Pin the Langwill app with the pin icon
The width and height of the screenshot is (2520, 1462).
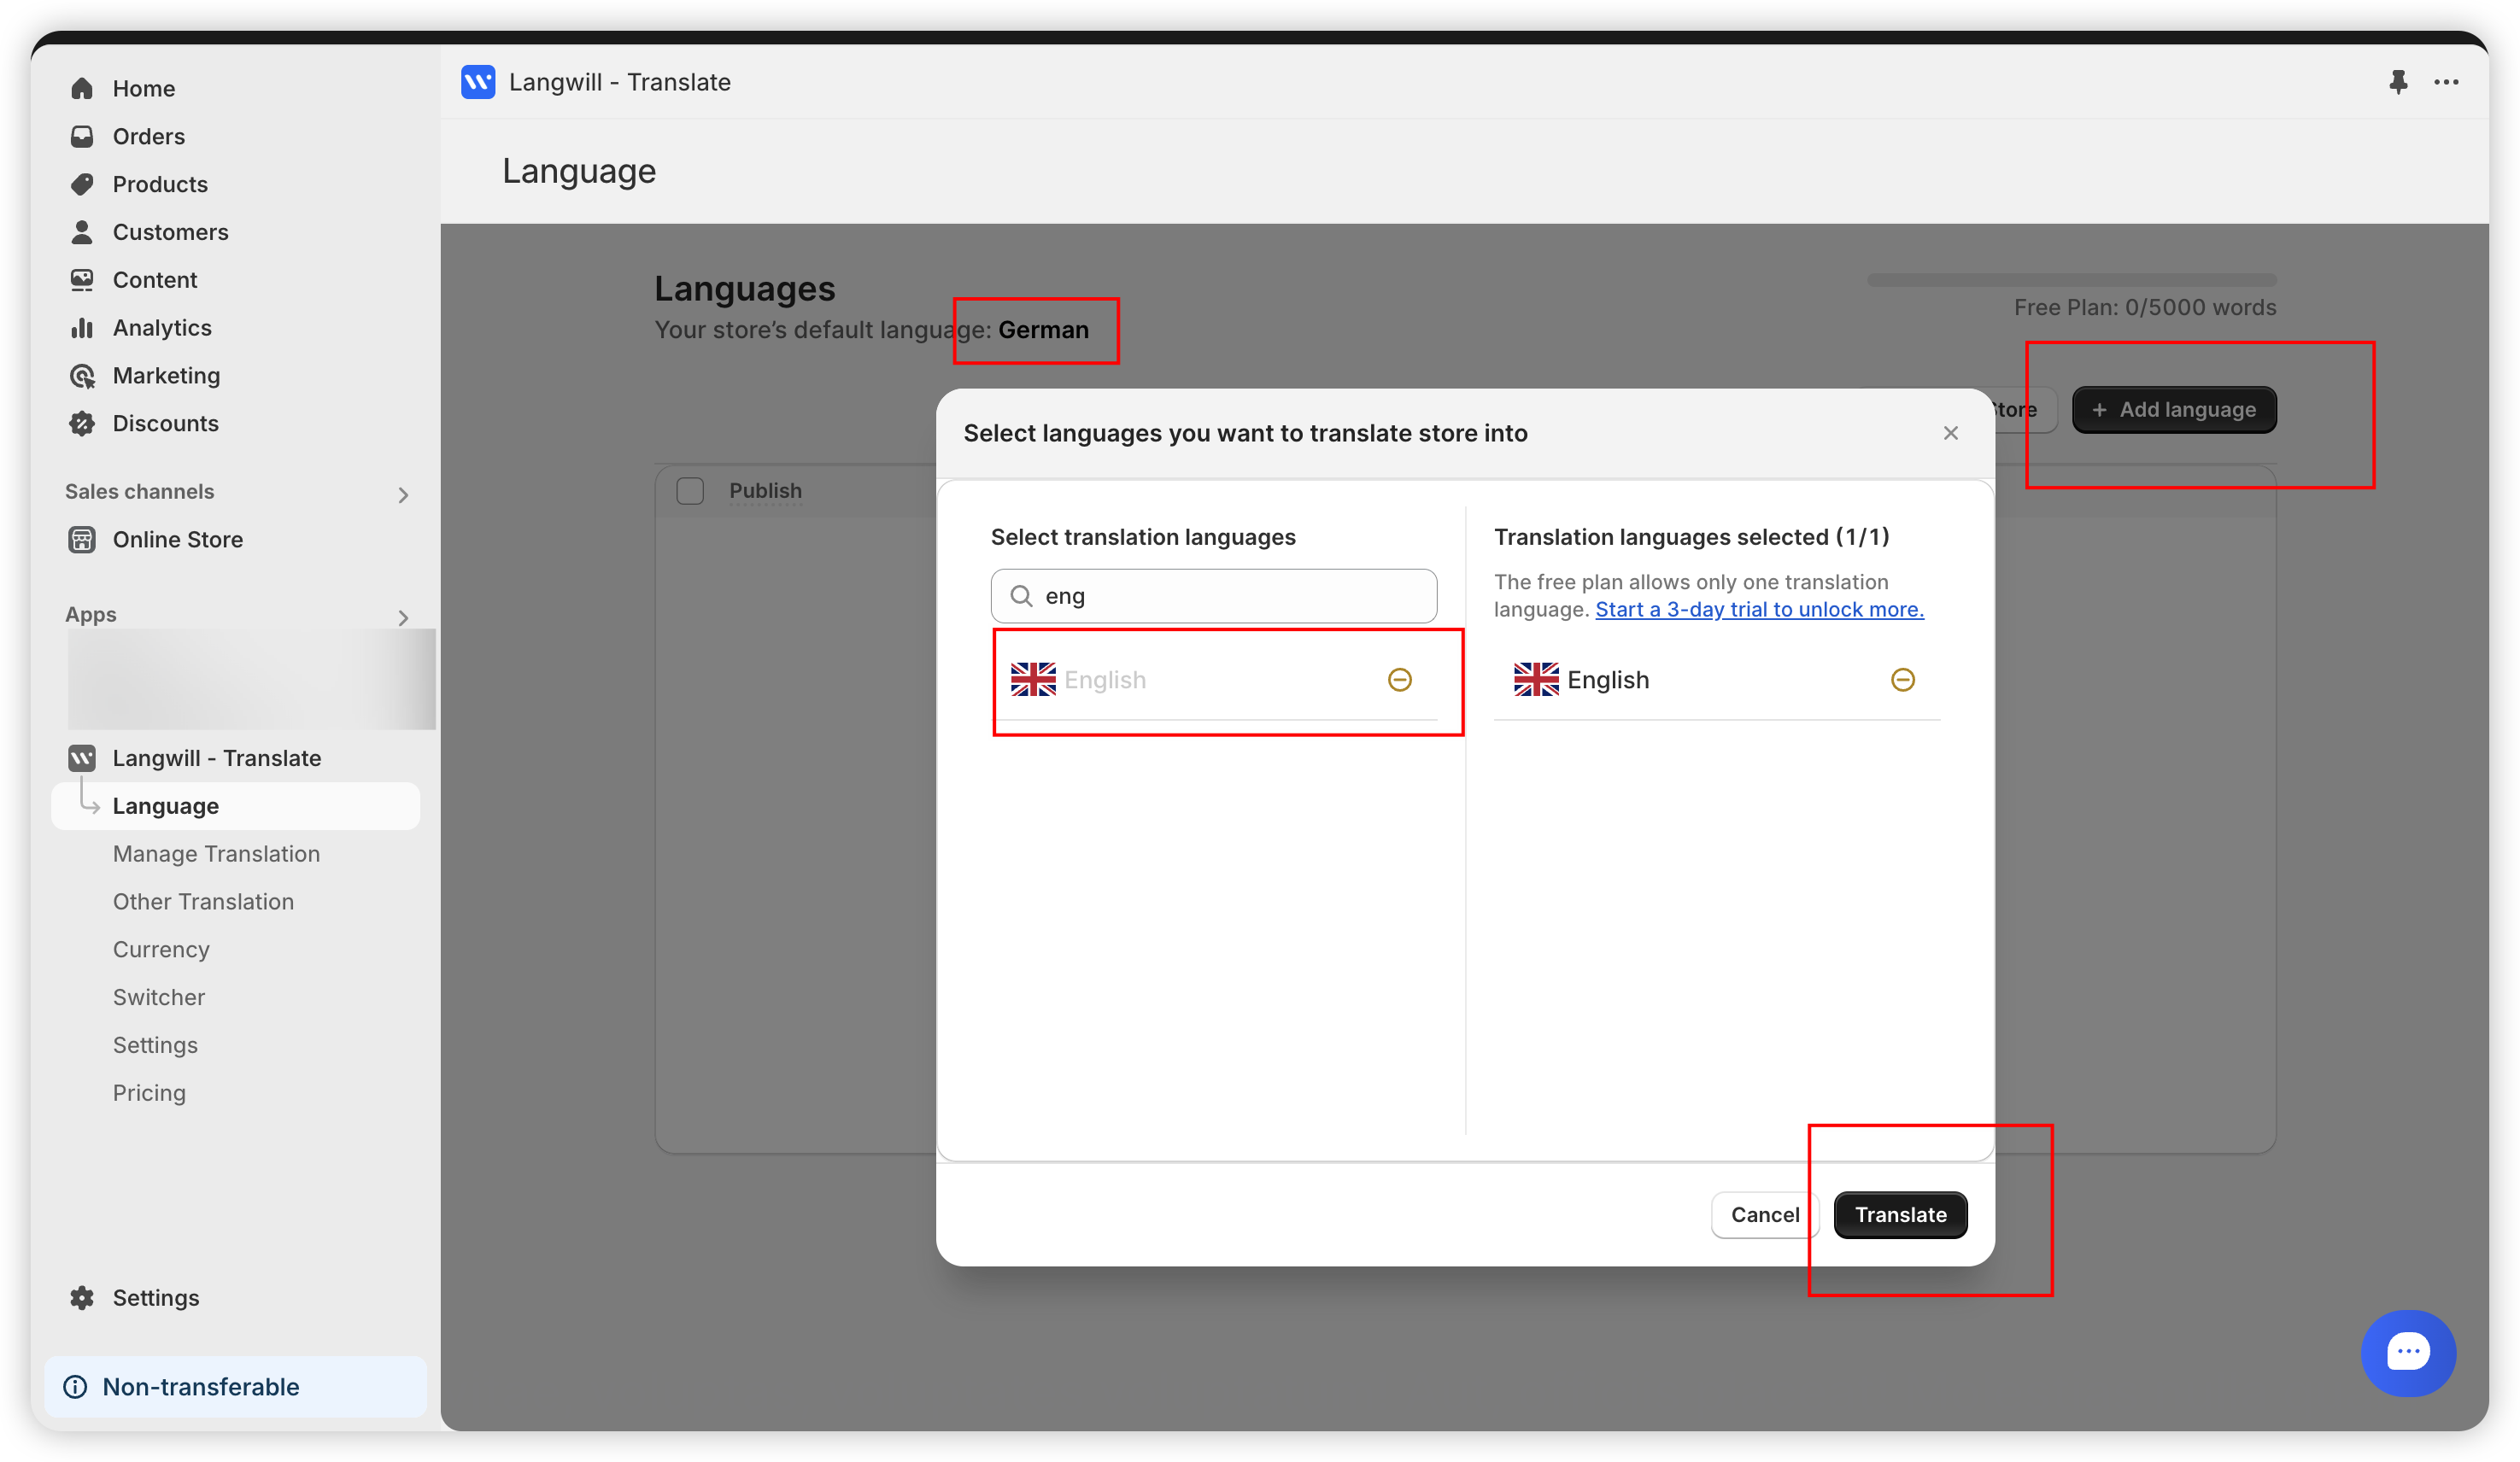[x=2398, y=82]
